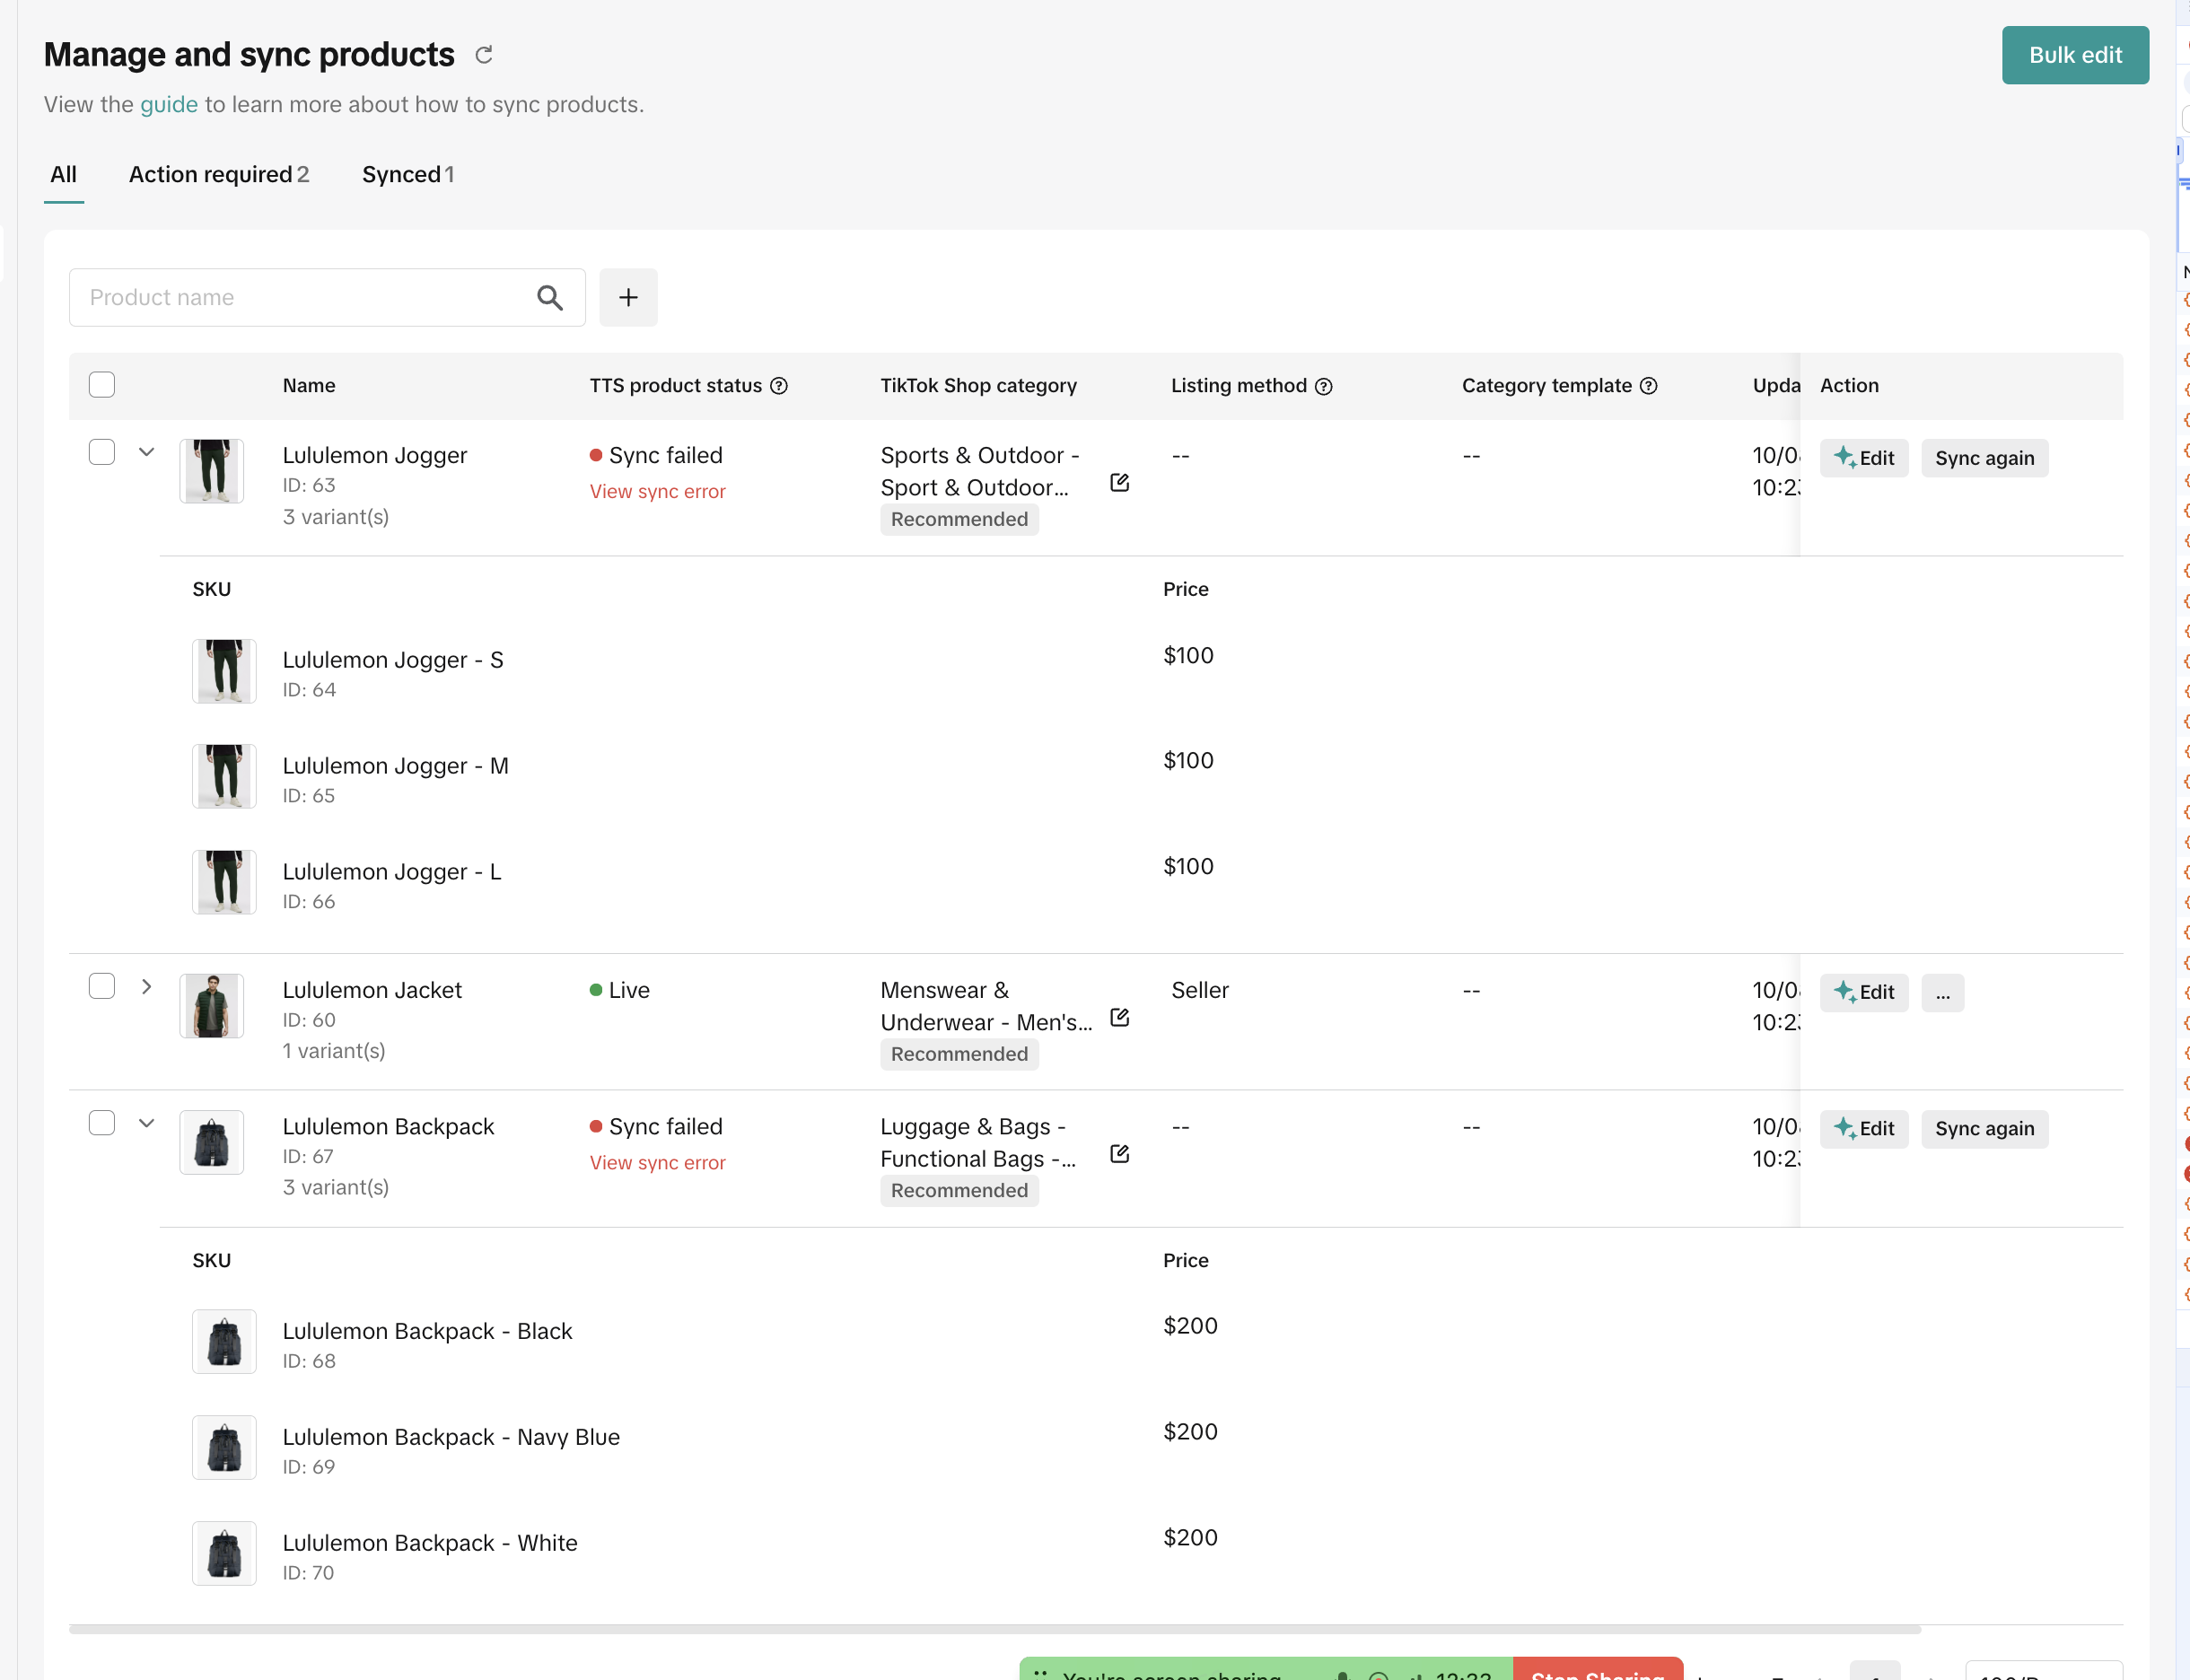Collapse the Lululemon Backpack variants chevron
This screenshot has height=1680, width=2190.
point(146,1123)
